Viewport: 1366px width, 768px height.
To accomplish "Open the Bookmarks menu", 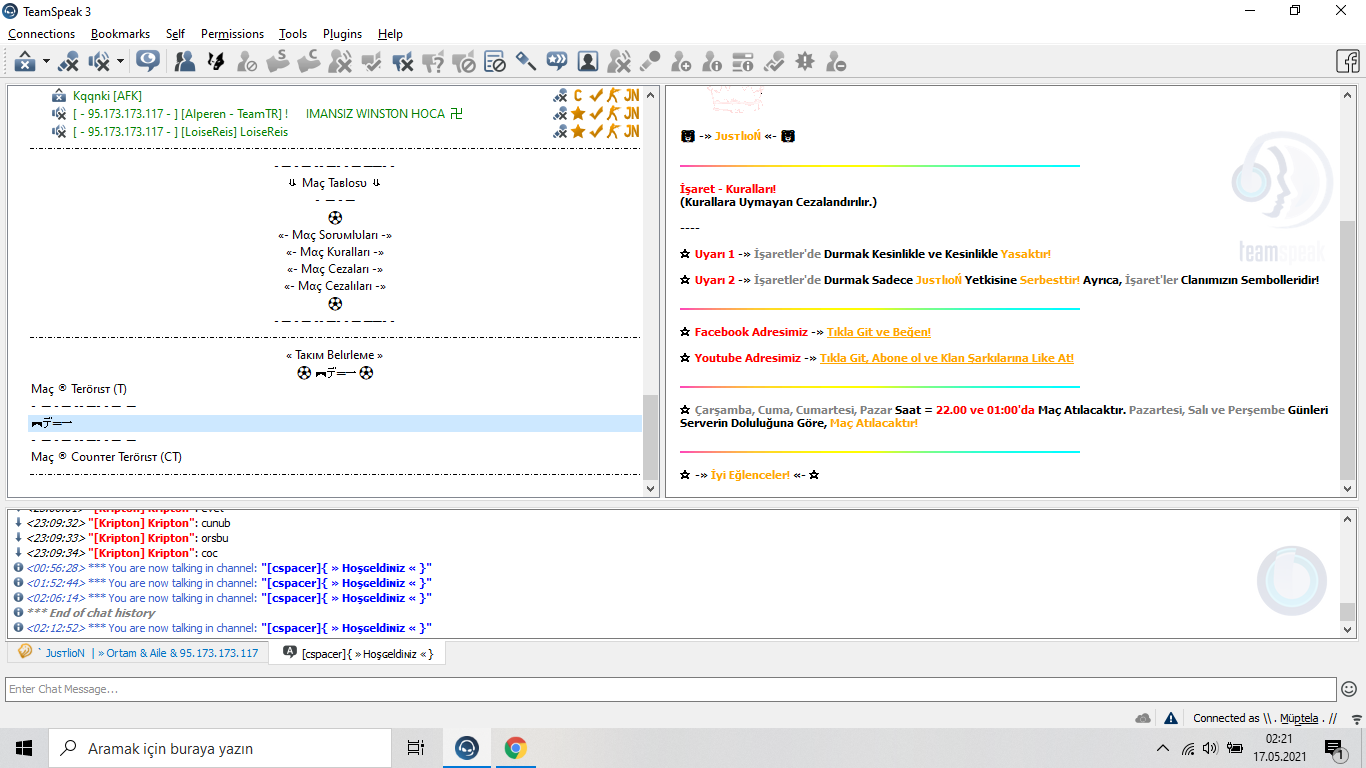I will click(x=120, y=34).
